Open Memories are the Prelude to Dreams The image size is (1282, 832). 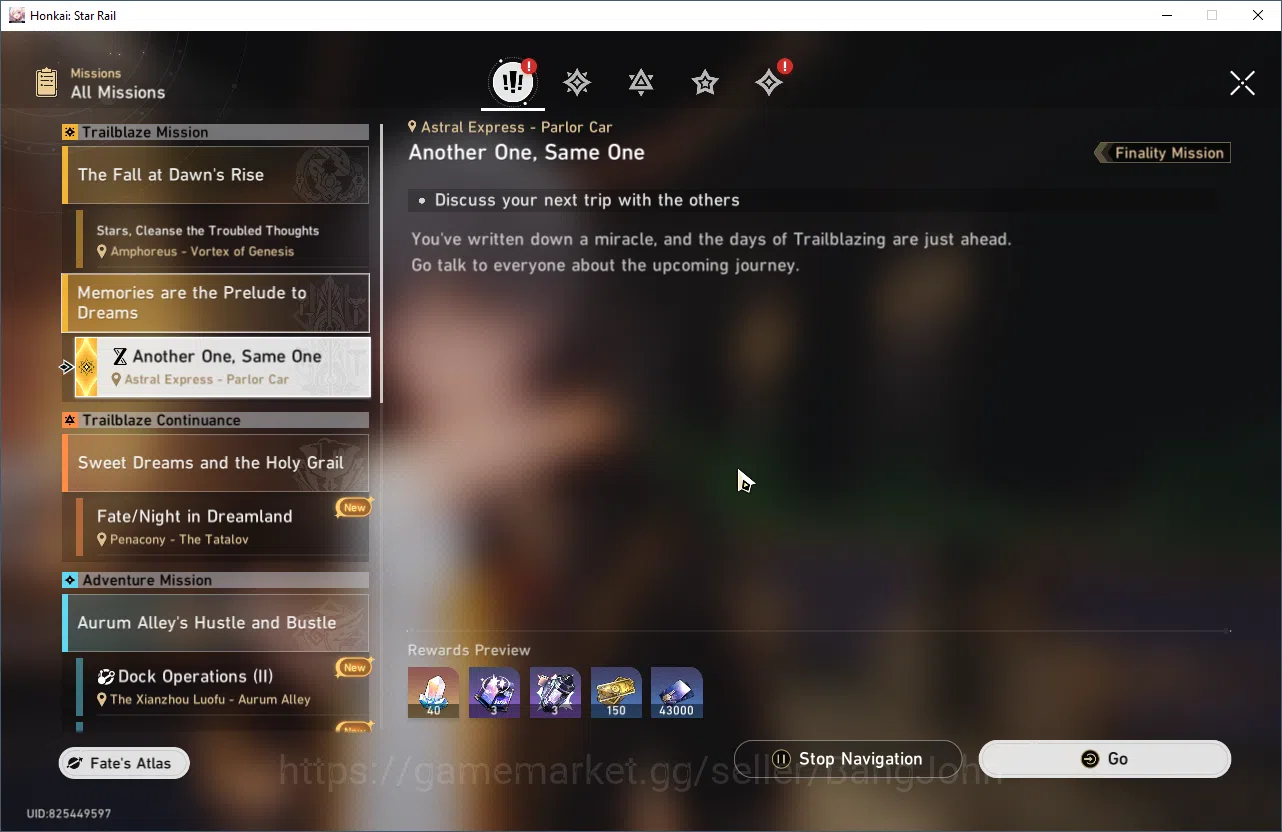click(215, 303)
